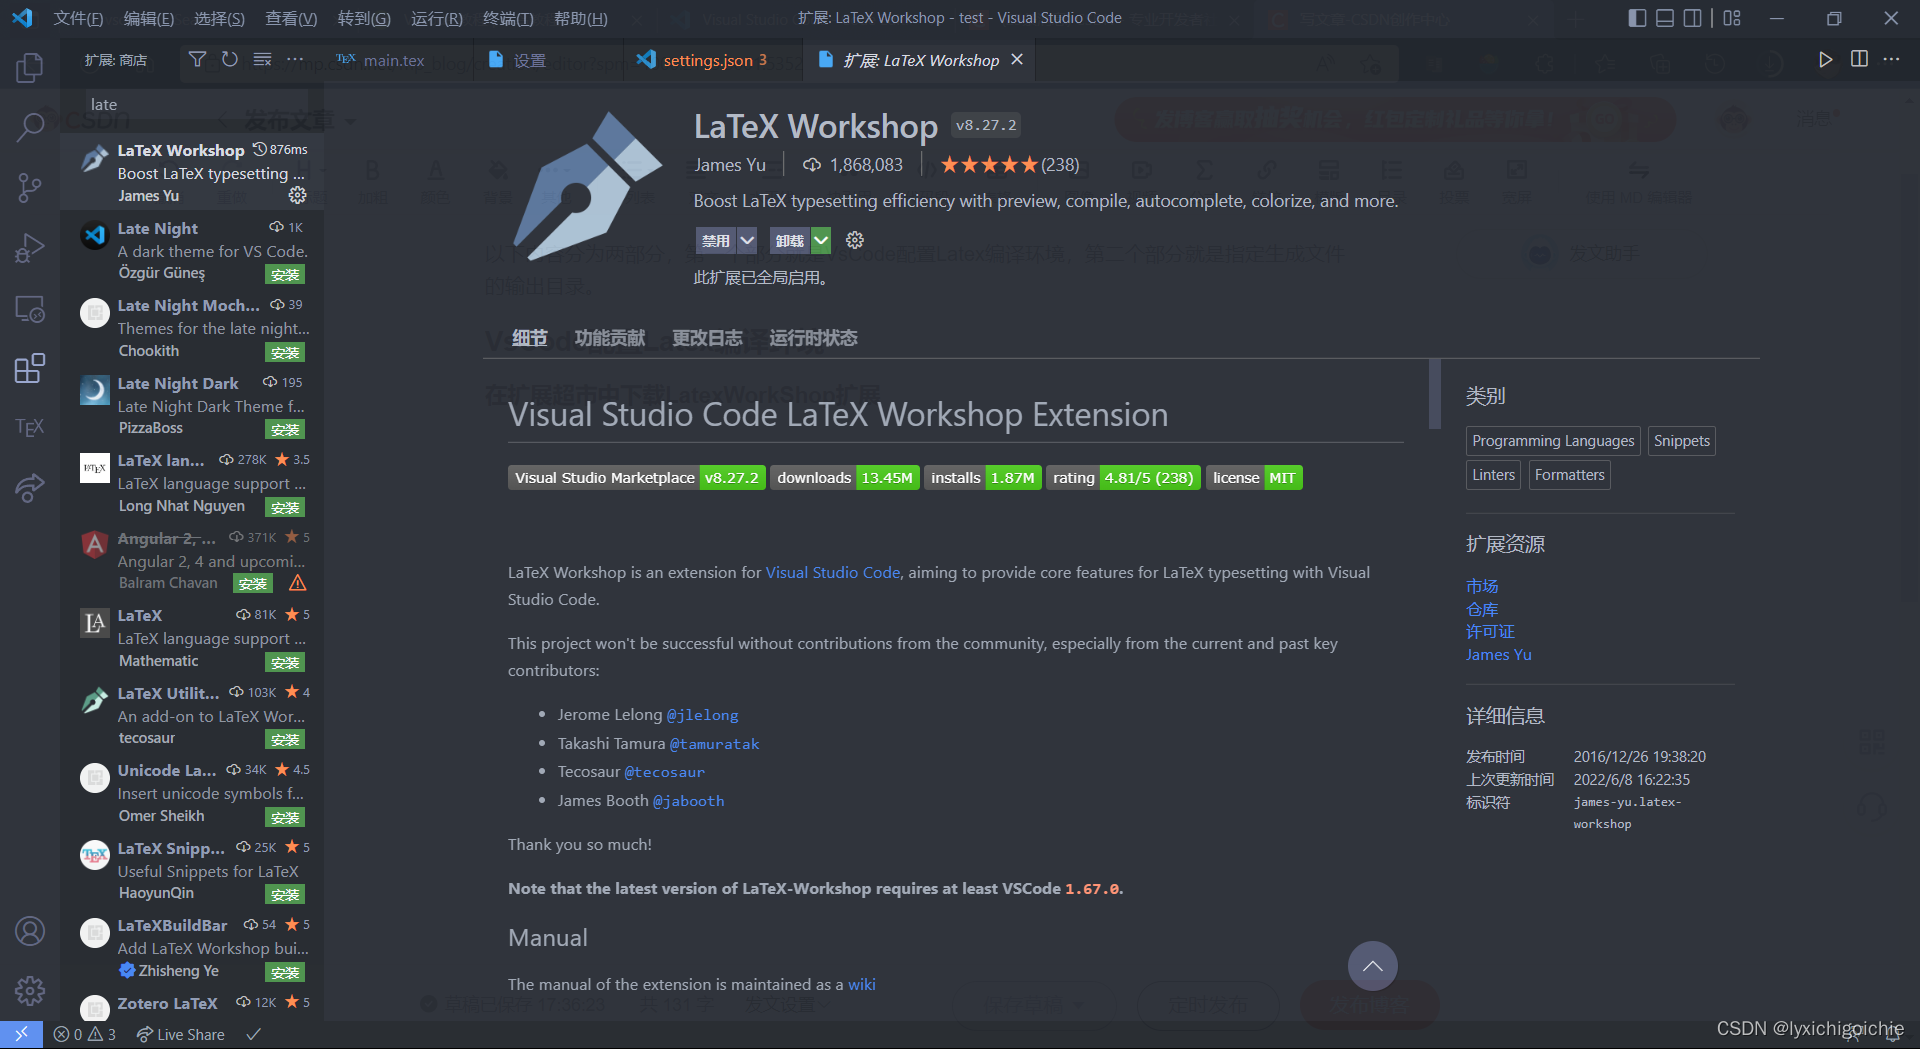Open @jlelong contributor link

click(703, 715)
